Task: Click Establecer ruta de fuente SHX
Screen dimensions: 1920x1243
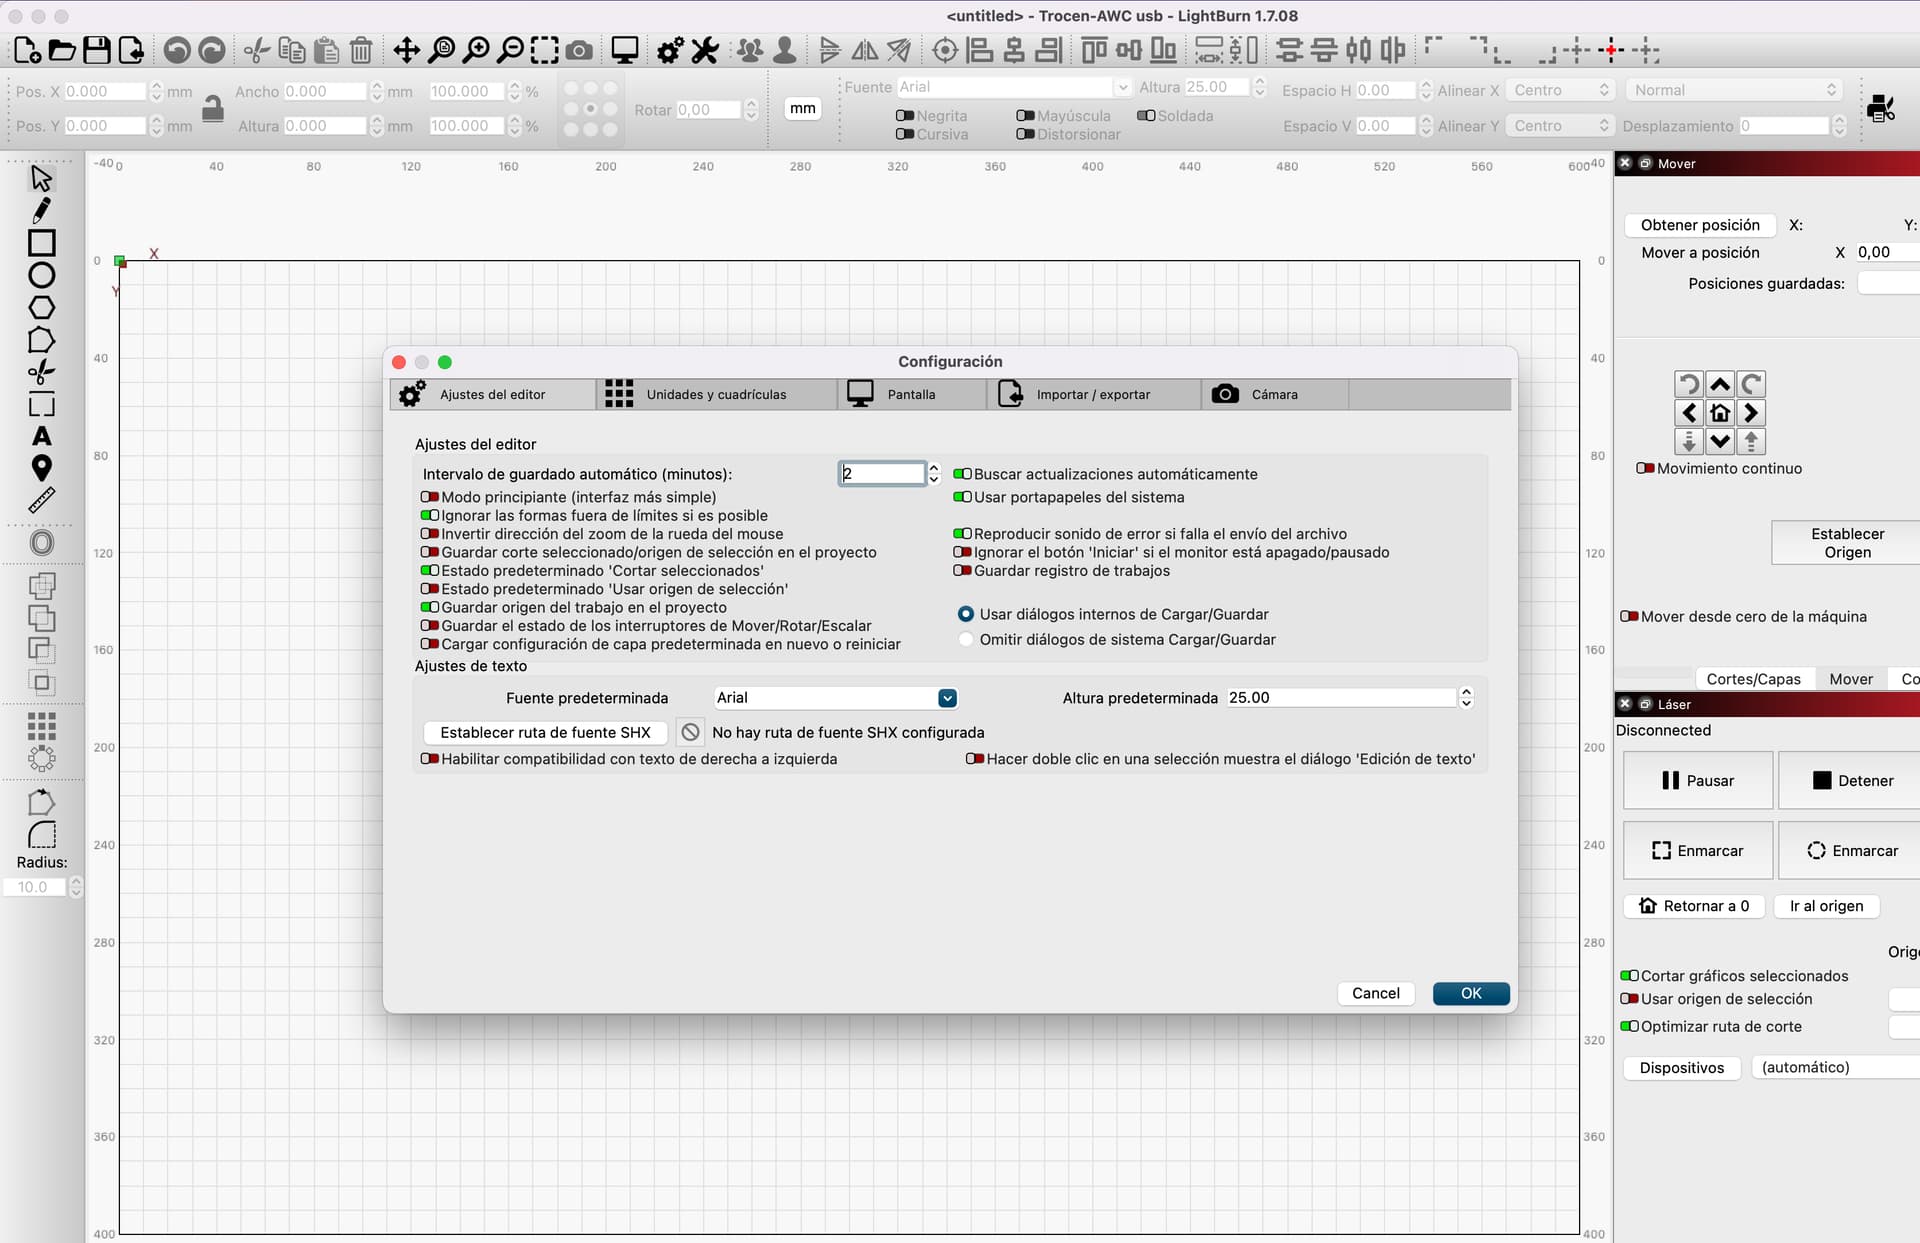Action: pos(546,733)
